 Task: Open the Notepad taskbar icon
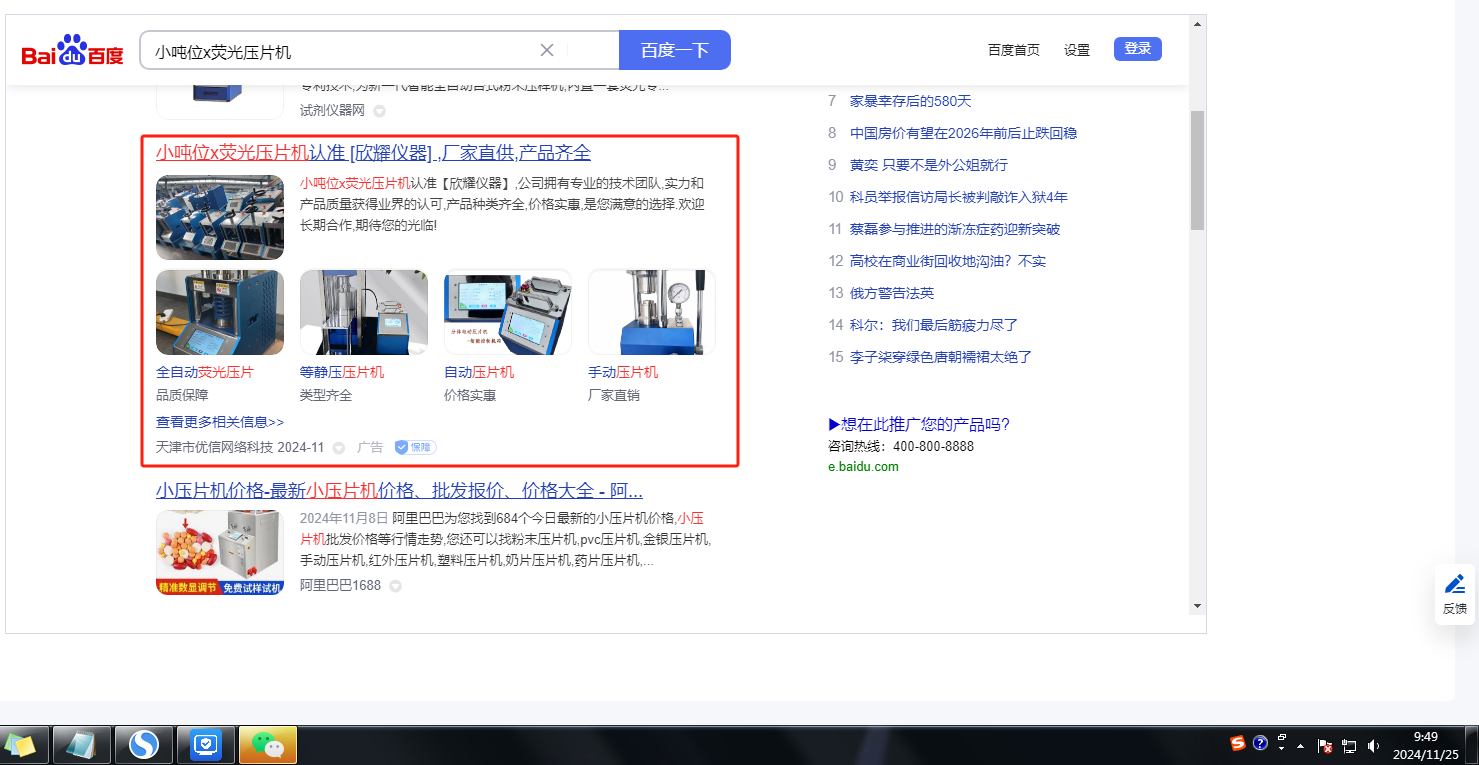pos(81,745)
